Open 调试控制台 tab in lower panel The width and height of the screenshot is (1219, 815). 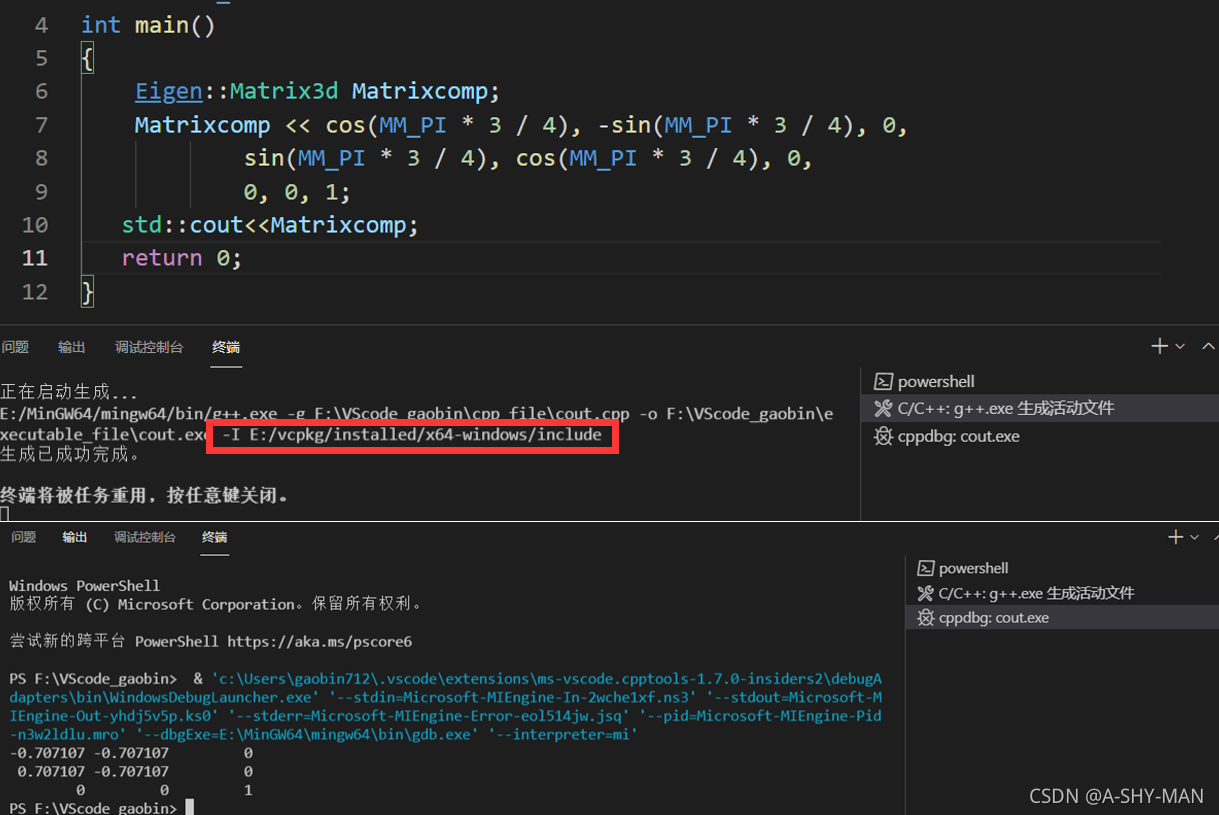(x=145, y=537)
